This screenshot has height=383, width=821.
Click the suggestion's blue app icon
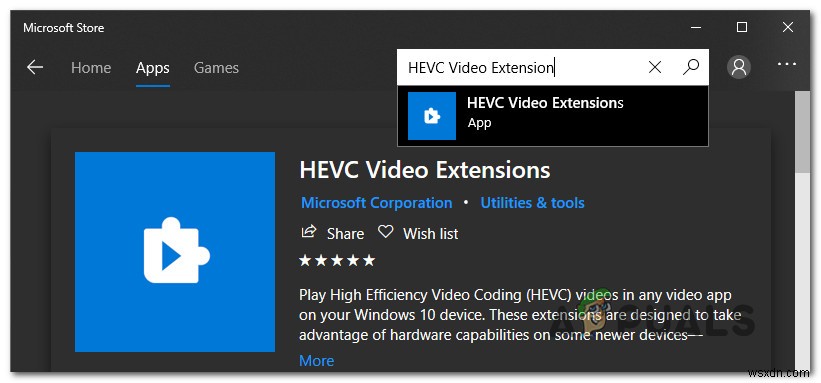pos(432,116)
